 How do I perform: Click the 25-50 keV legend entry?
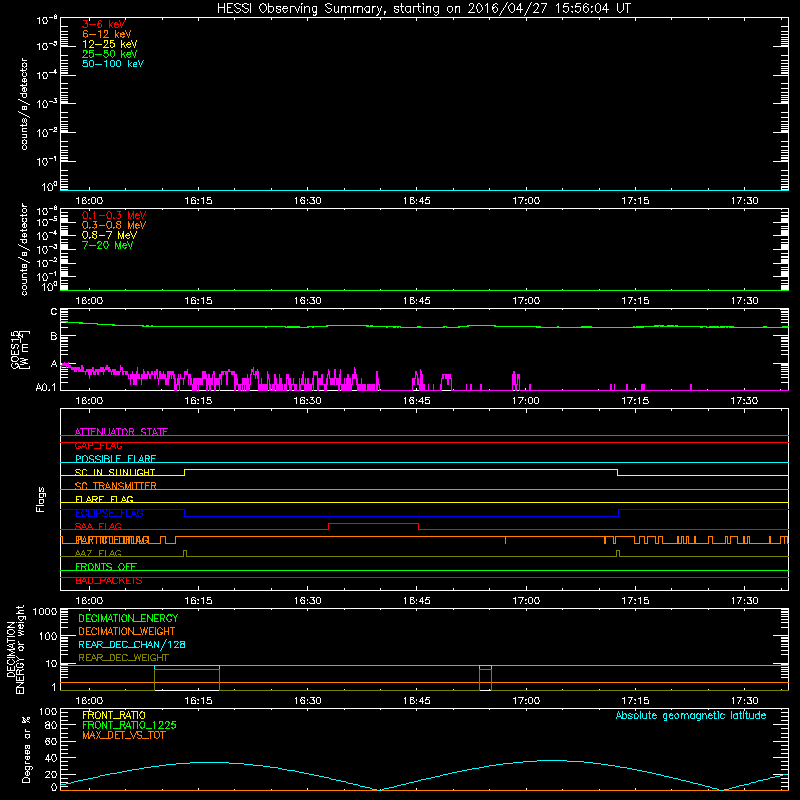(x=109, y=54)
